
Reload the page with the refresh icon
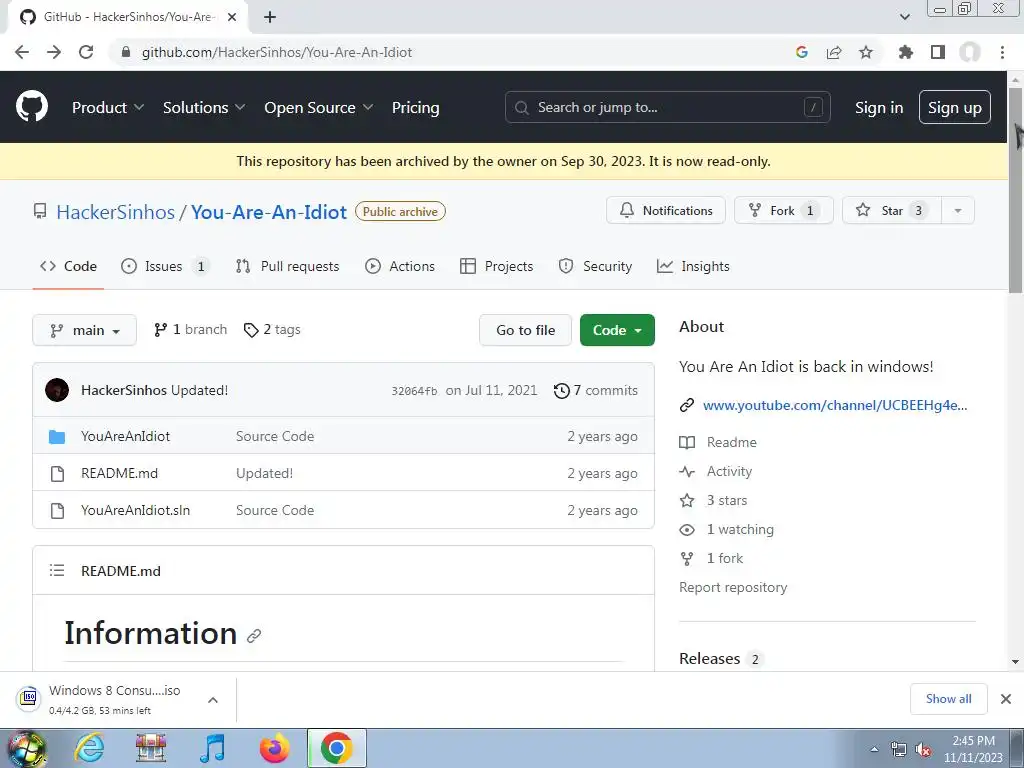(86, 52)
